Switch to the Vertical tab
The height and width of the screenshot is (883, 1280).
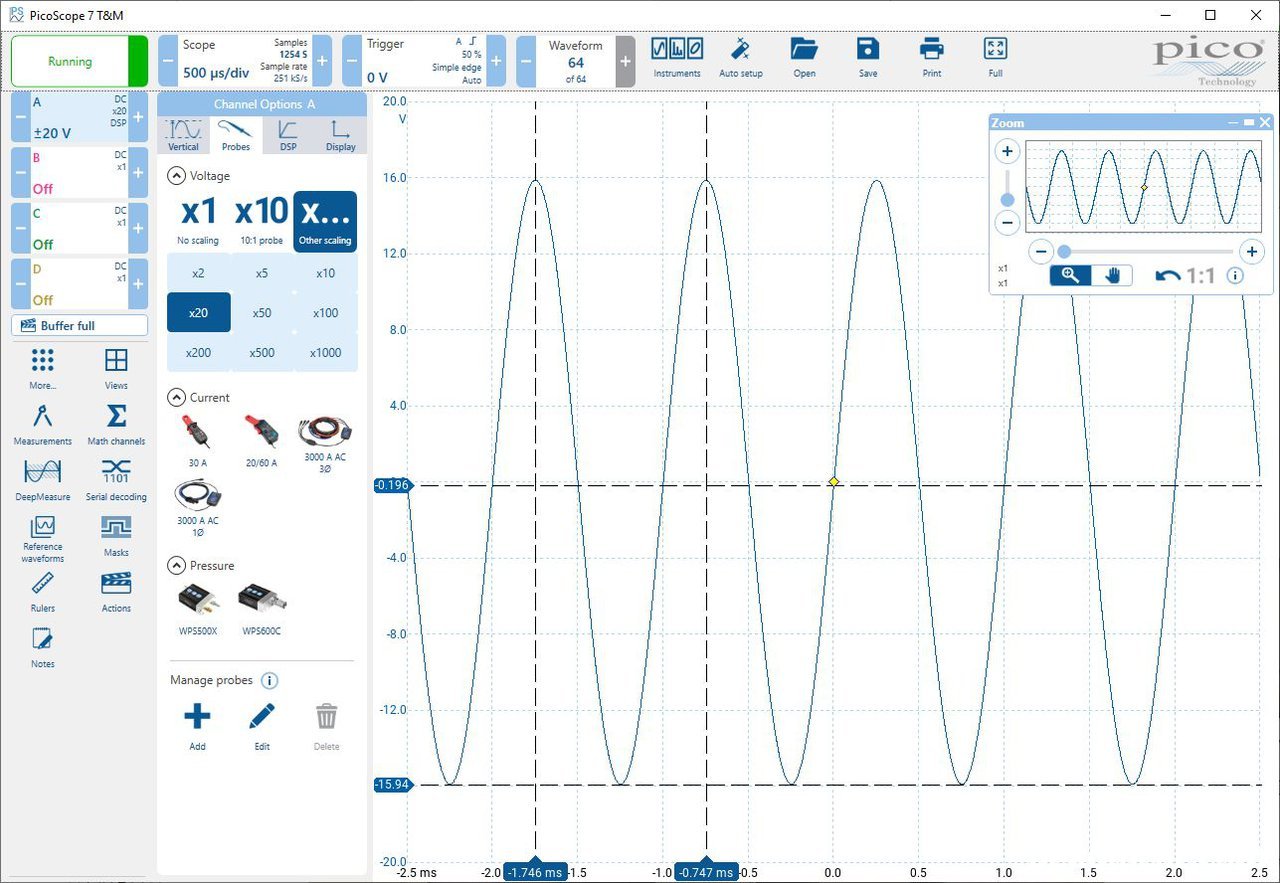pos(183,135)
